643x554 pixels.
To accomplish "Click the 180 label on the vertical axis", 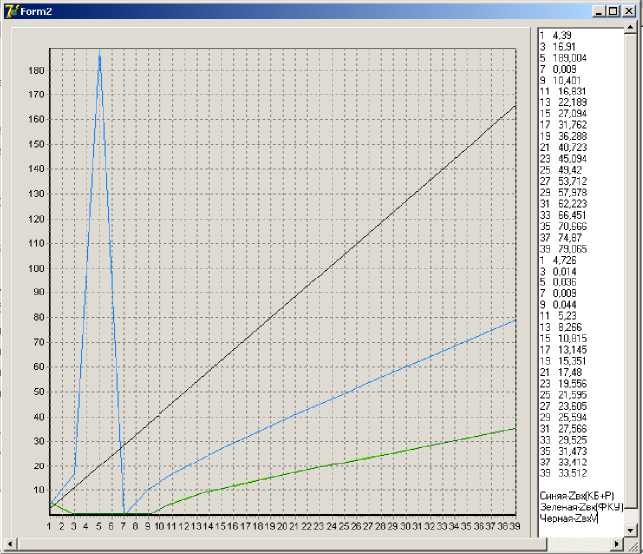I will point(36,71).
